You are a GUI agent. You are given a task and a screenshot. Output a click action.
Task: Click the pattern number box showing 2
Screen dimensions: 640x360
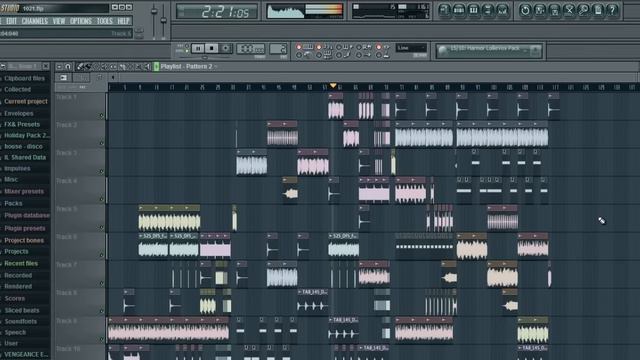tap(278, 49)
